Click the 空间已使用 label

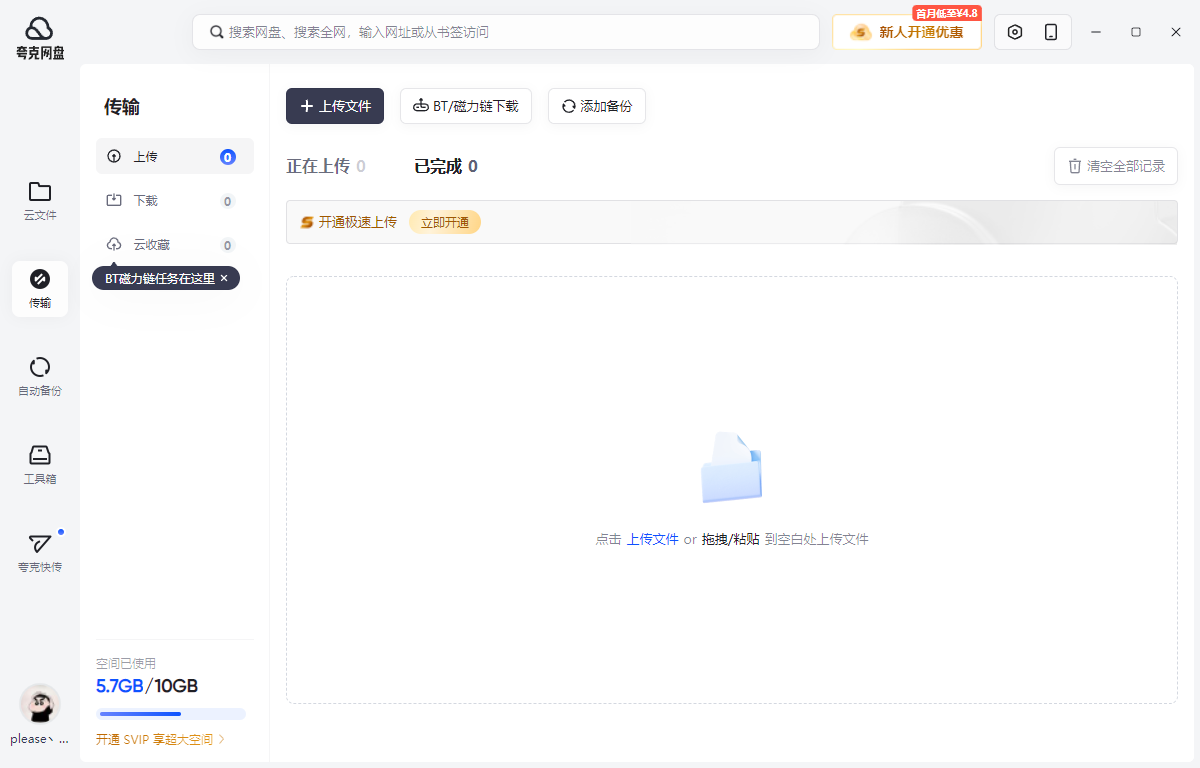pyautogui.click(x=126, y=663)
